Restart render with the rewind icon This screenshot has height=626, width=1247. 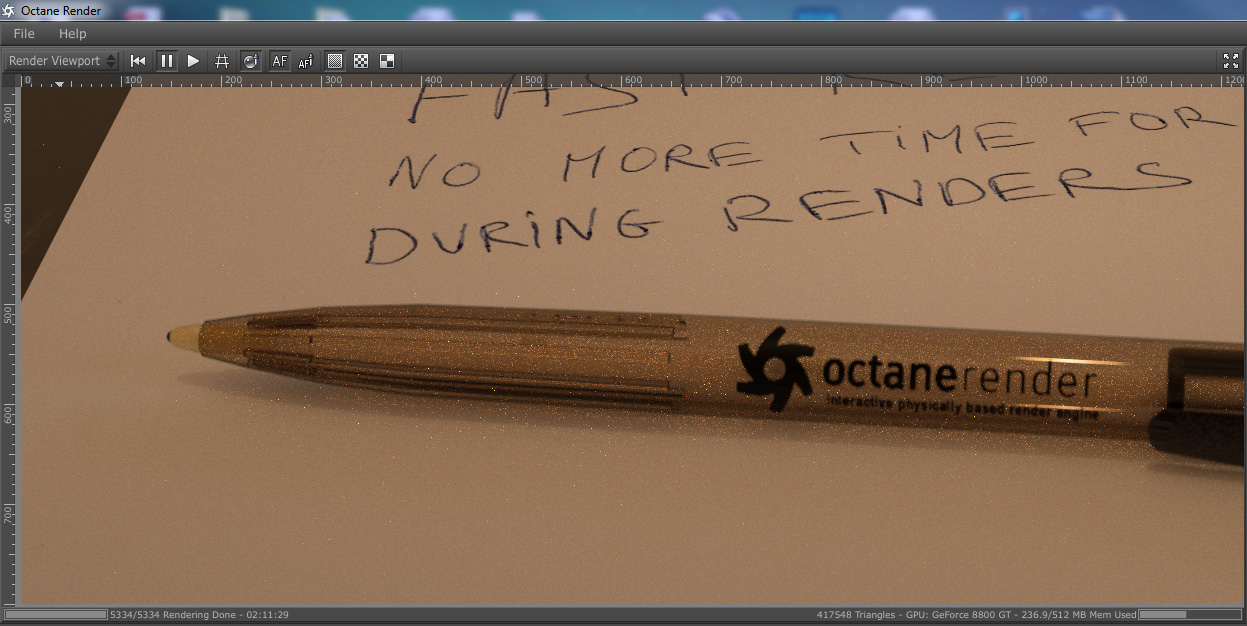(138, 61)
